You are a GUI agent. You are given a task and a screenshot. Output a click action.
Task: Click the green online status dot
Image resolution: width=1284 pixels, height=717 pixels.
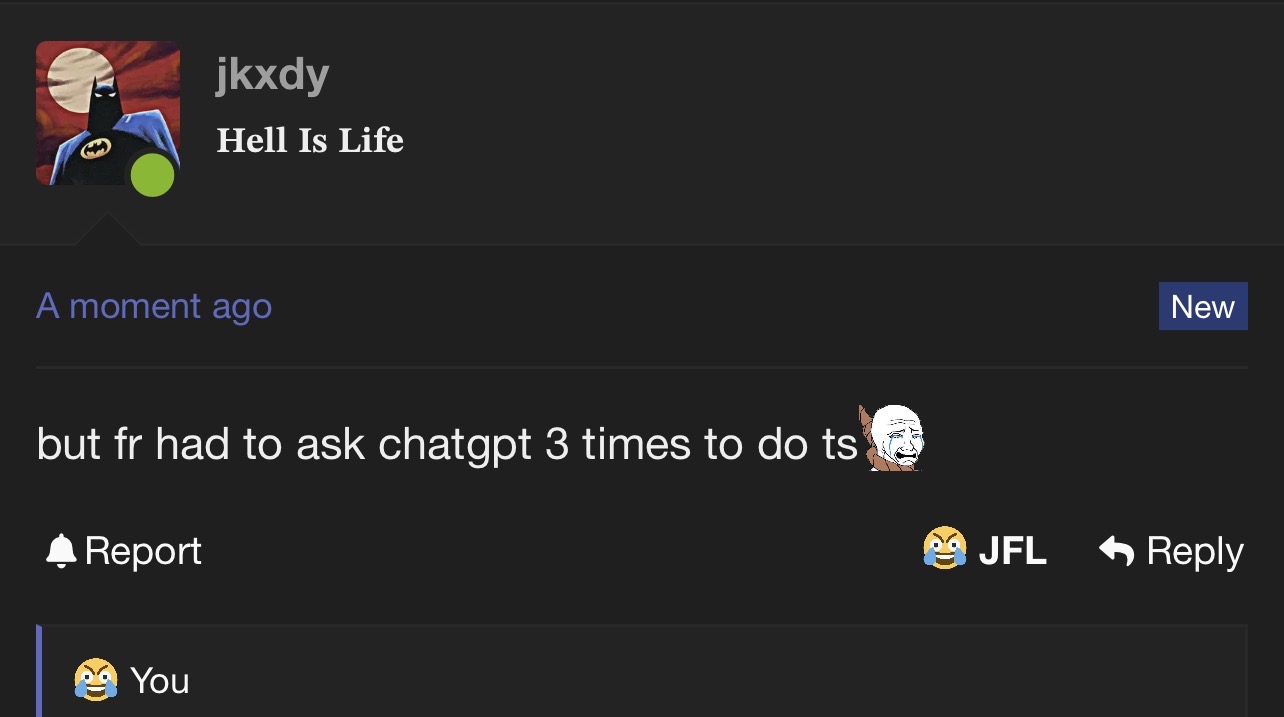[152, 175]
